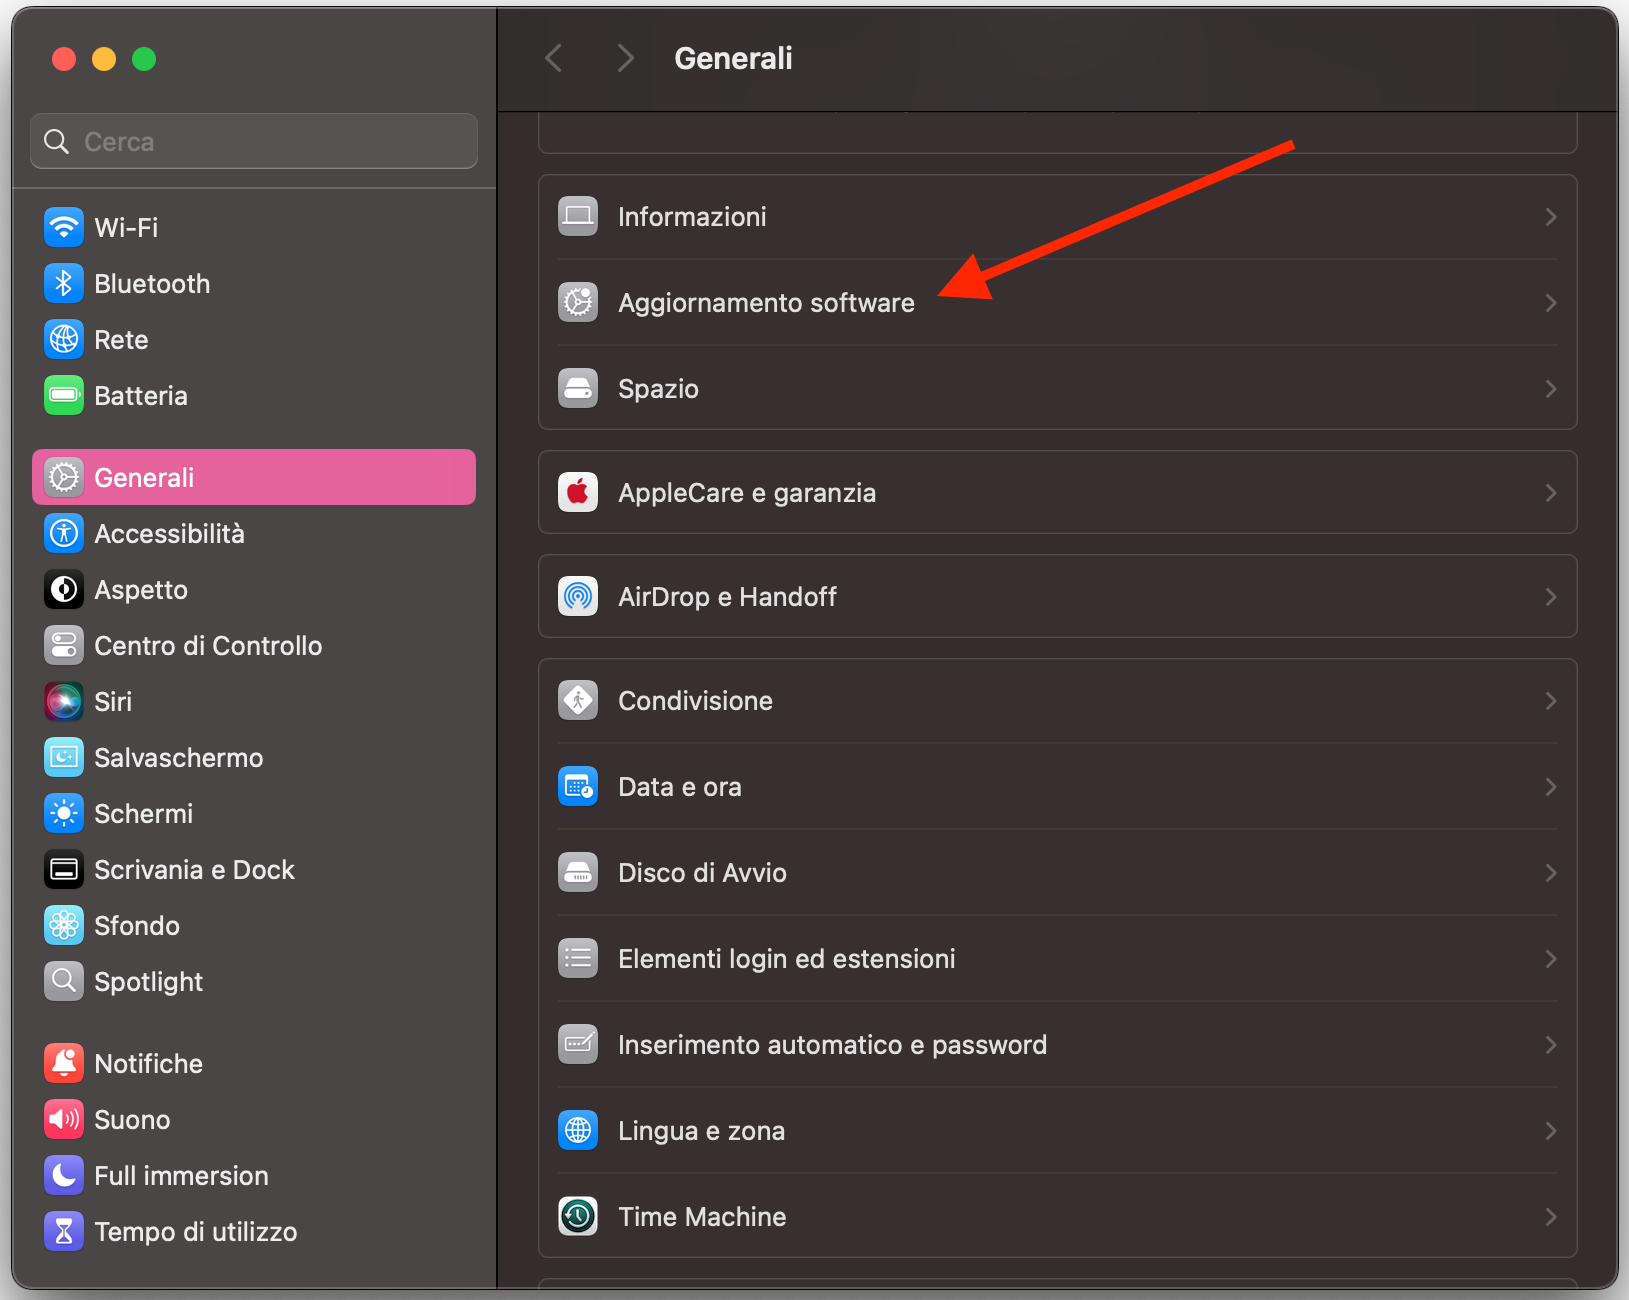
Task: Select the Spotlight magnifier icon
Action: tap(63, 981)
